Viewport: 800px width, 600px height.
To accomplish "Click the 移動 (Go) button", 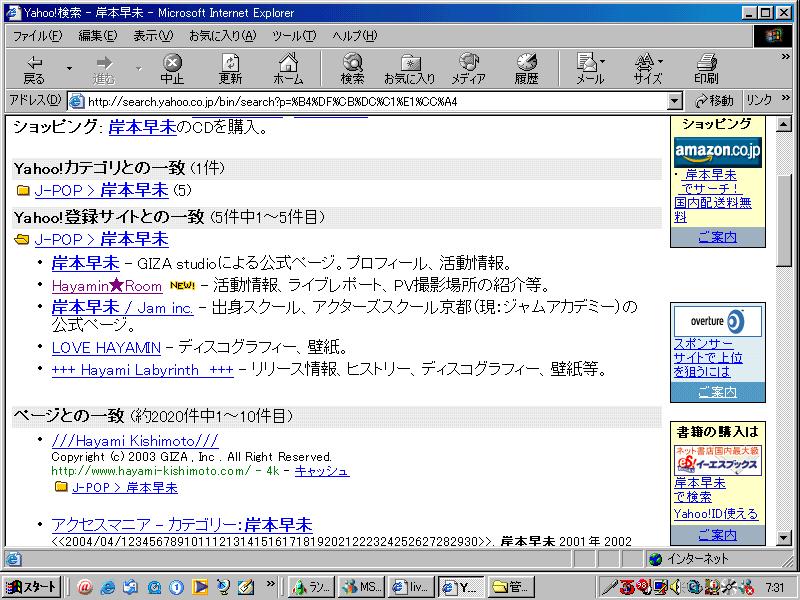I will (x=714, y=101).
